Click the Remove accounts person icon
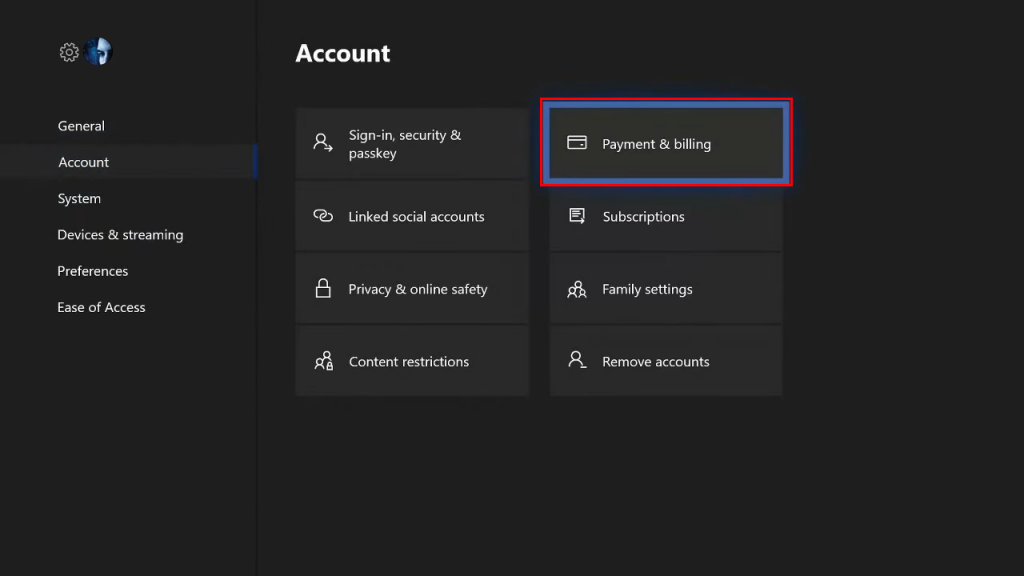Screen dimensions: 1024x576 coord(576,361)
